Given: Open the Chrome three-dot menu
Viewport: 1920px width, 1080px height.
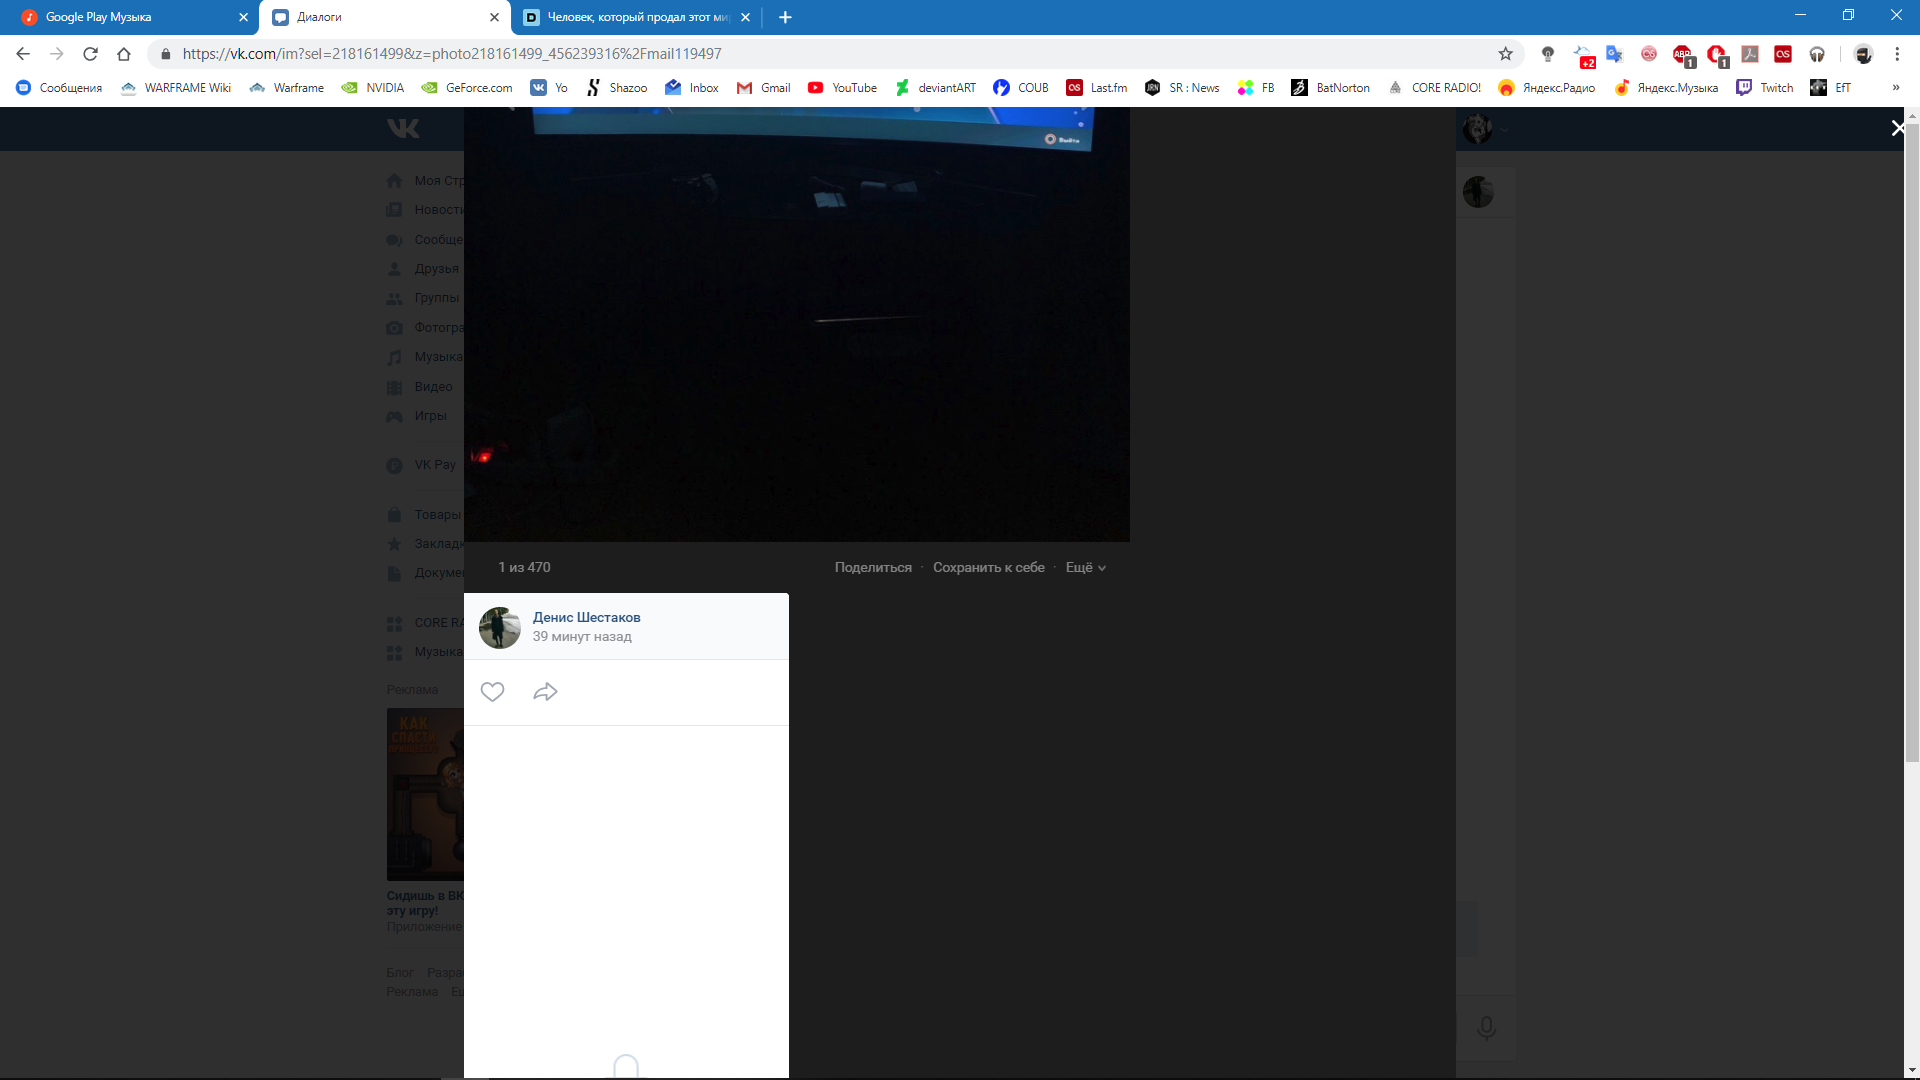Looking at the screenshot, I should [1897, 54].
